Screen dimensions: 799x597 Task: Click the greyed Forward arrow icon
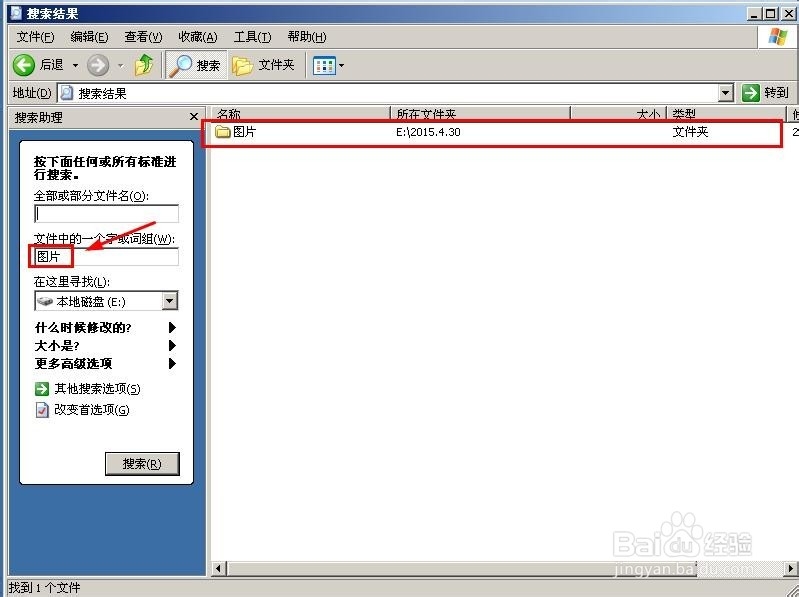click(98, 65)
